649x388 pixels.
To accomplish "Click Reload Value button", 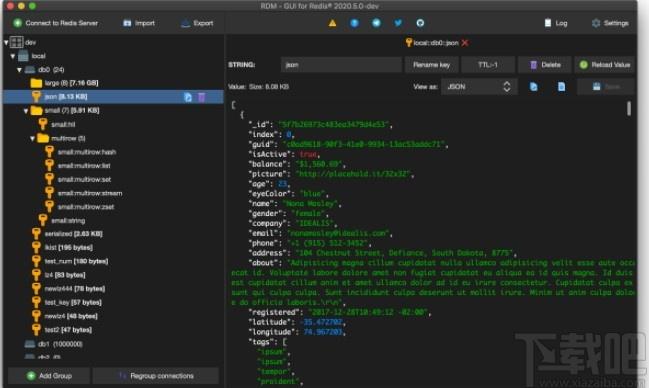I will pyautogui.click(x=604, y=65).
